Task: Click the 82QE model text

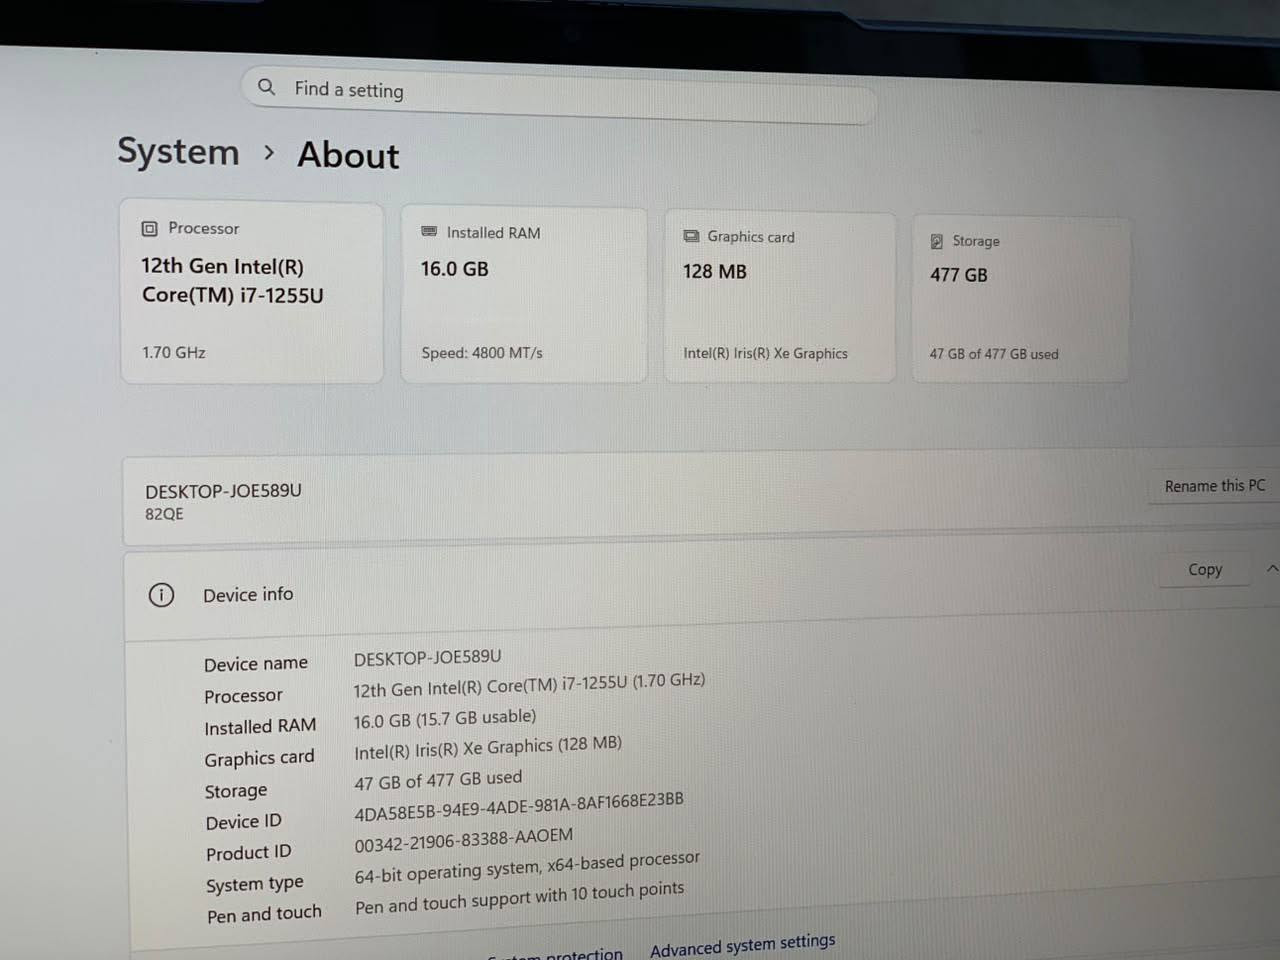Action: point(164,514)
